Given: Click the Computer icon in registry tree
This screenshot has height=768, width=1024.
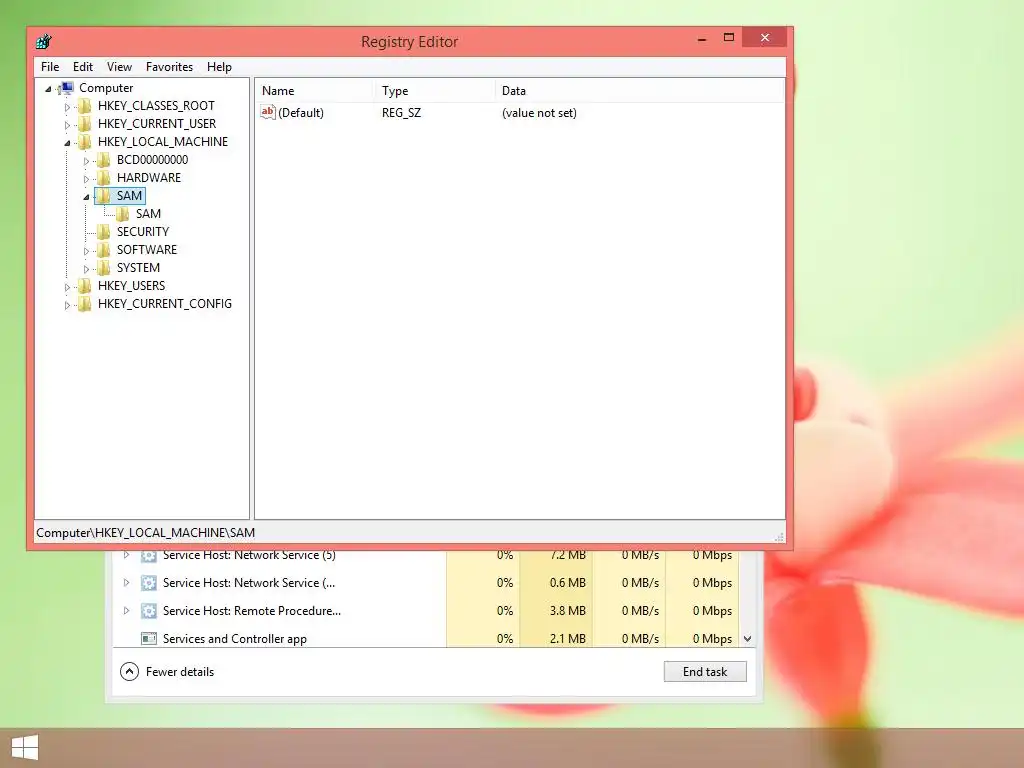Looking at the screenshot, I should (x=66, y=88).
